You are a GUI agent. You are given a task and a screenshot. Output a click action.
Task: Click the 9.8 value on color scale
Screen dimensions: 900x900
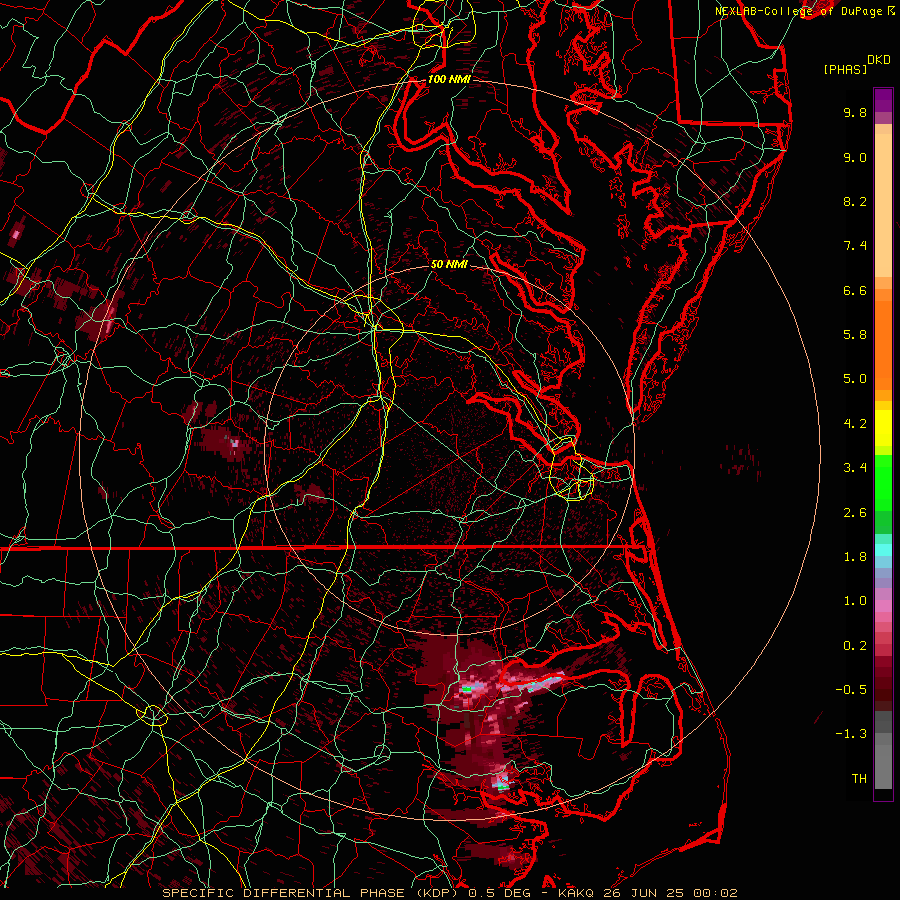855,112
